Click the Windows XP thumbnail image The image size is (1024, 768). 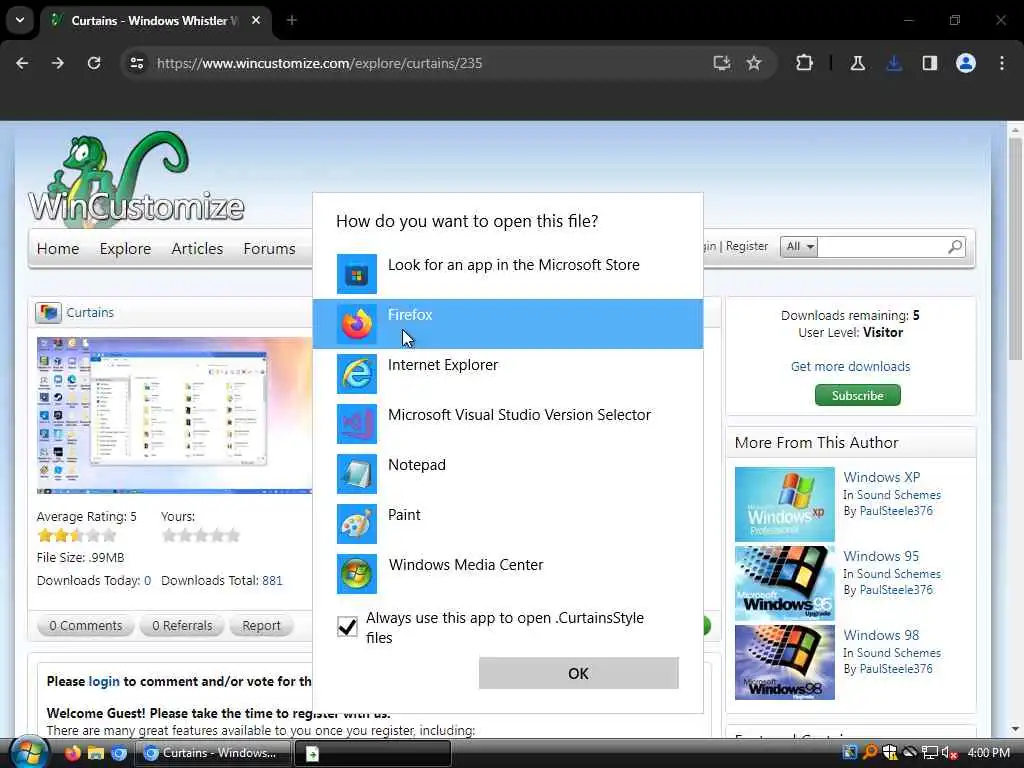click(x=784, y=504)
